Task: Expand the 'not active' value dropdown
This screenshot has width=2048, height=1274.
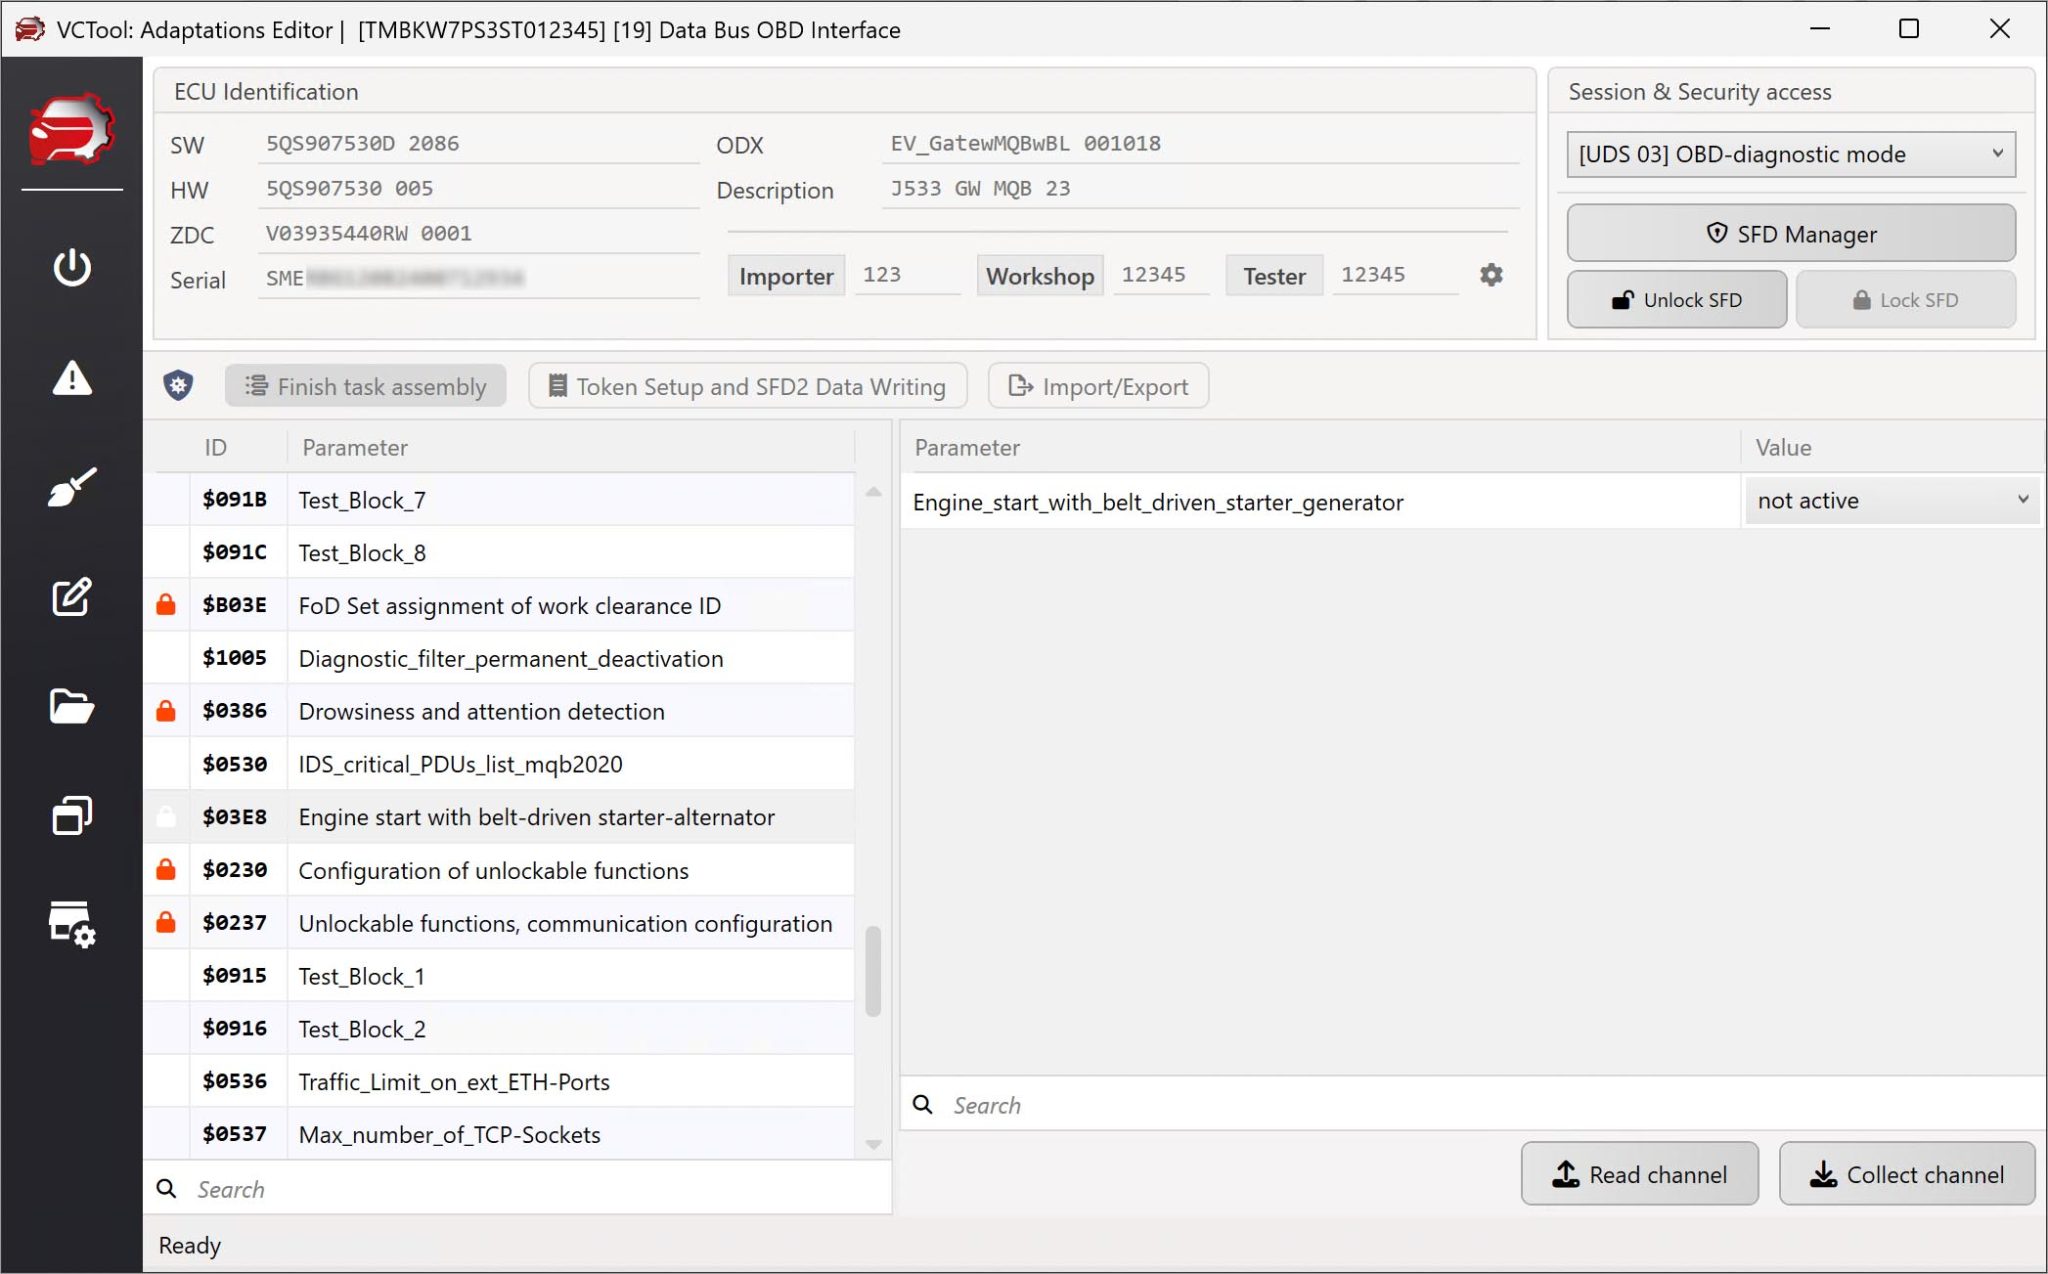Action: [1891, 501]
